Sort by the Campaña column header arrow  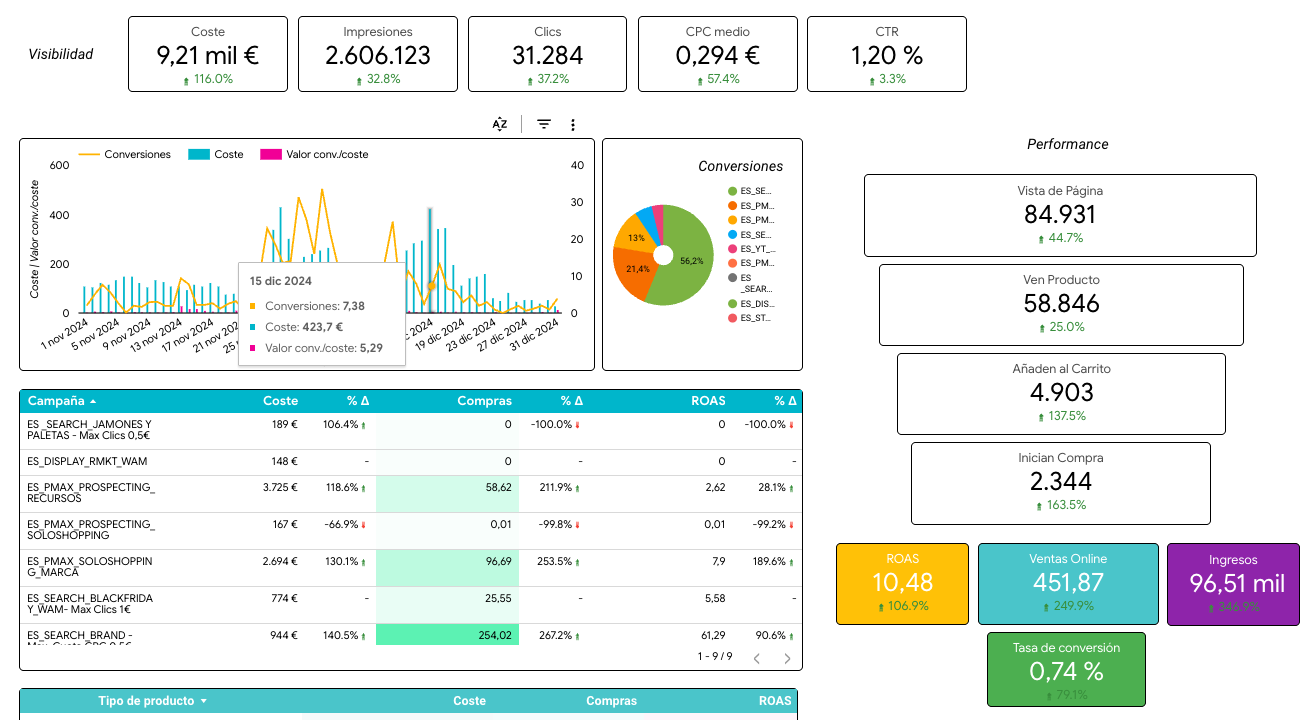94,401
